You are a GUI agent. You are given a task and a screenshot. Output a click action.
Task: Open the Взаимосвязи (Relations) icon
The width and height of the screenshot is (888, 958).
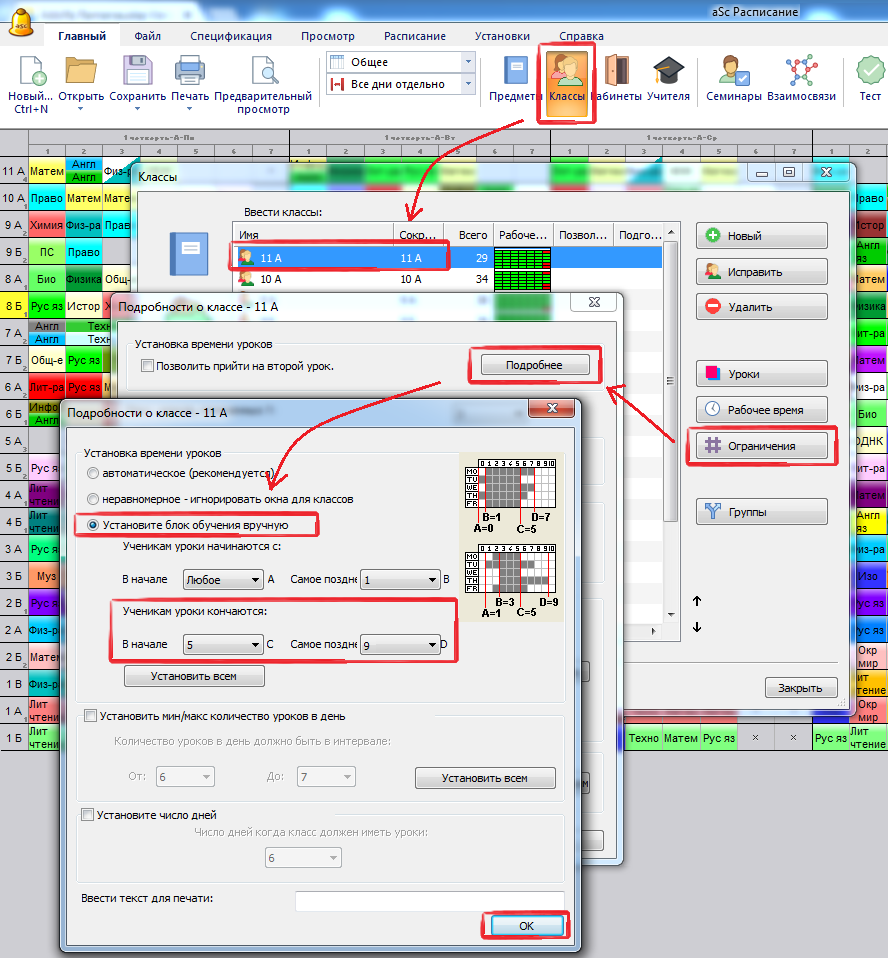pos(800,72)
